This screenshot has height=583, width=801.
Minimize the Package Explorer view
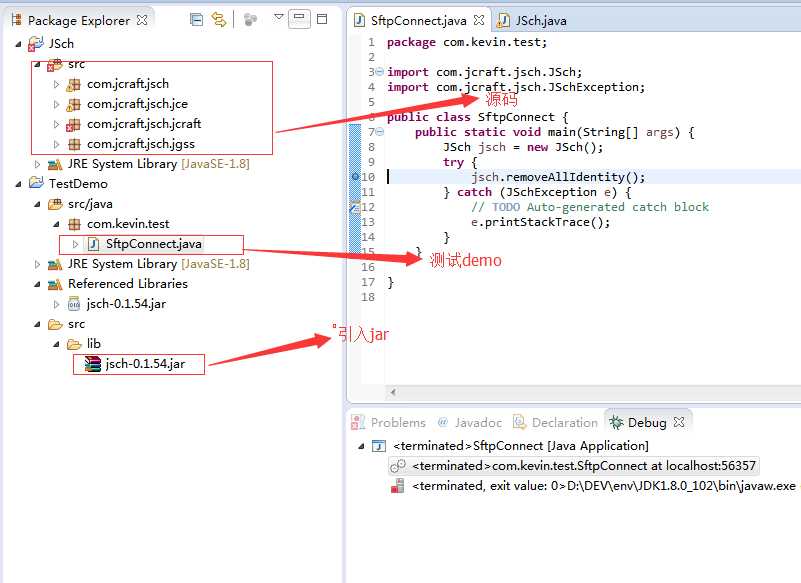pyautogui.click(x=299, y=18)
